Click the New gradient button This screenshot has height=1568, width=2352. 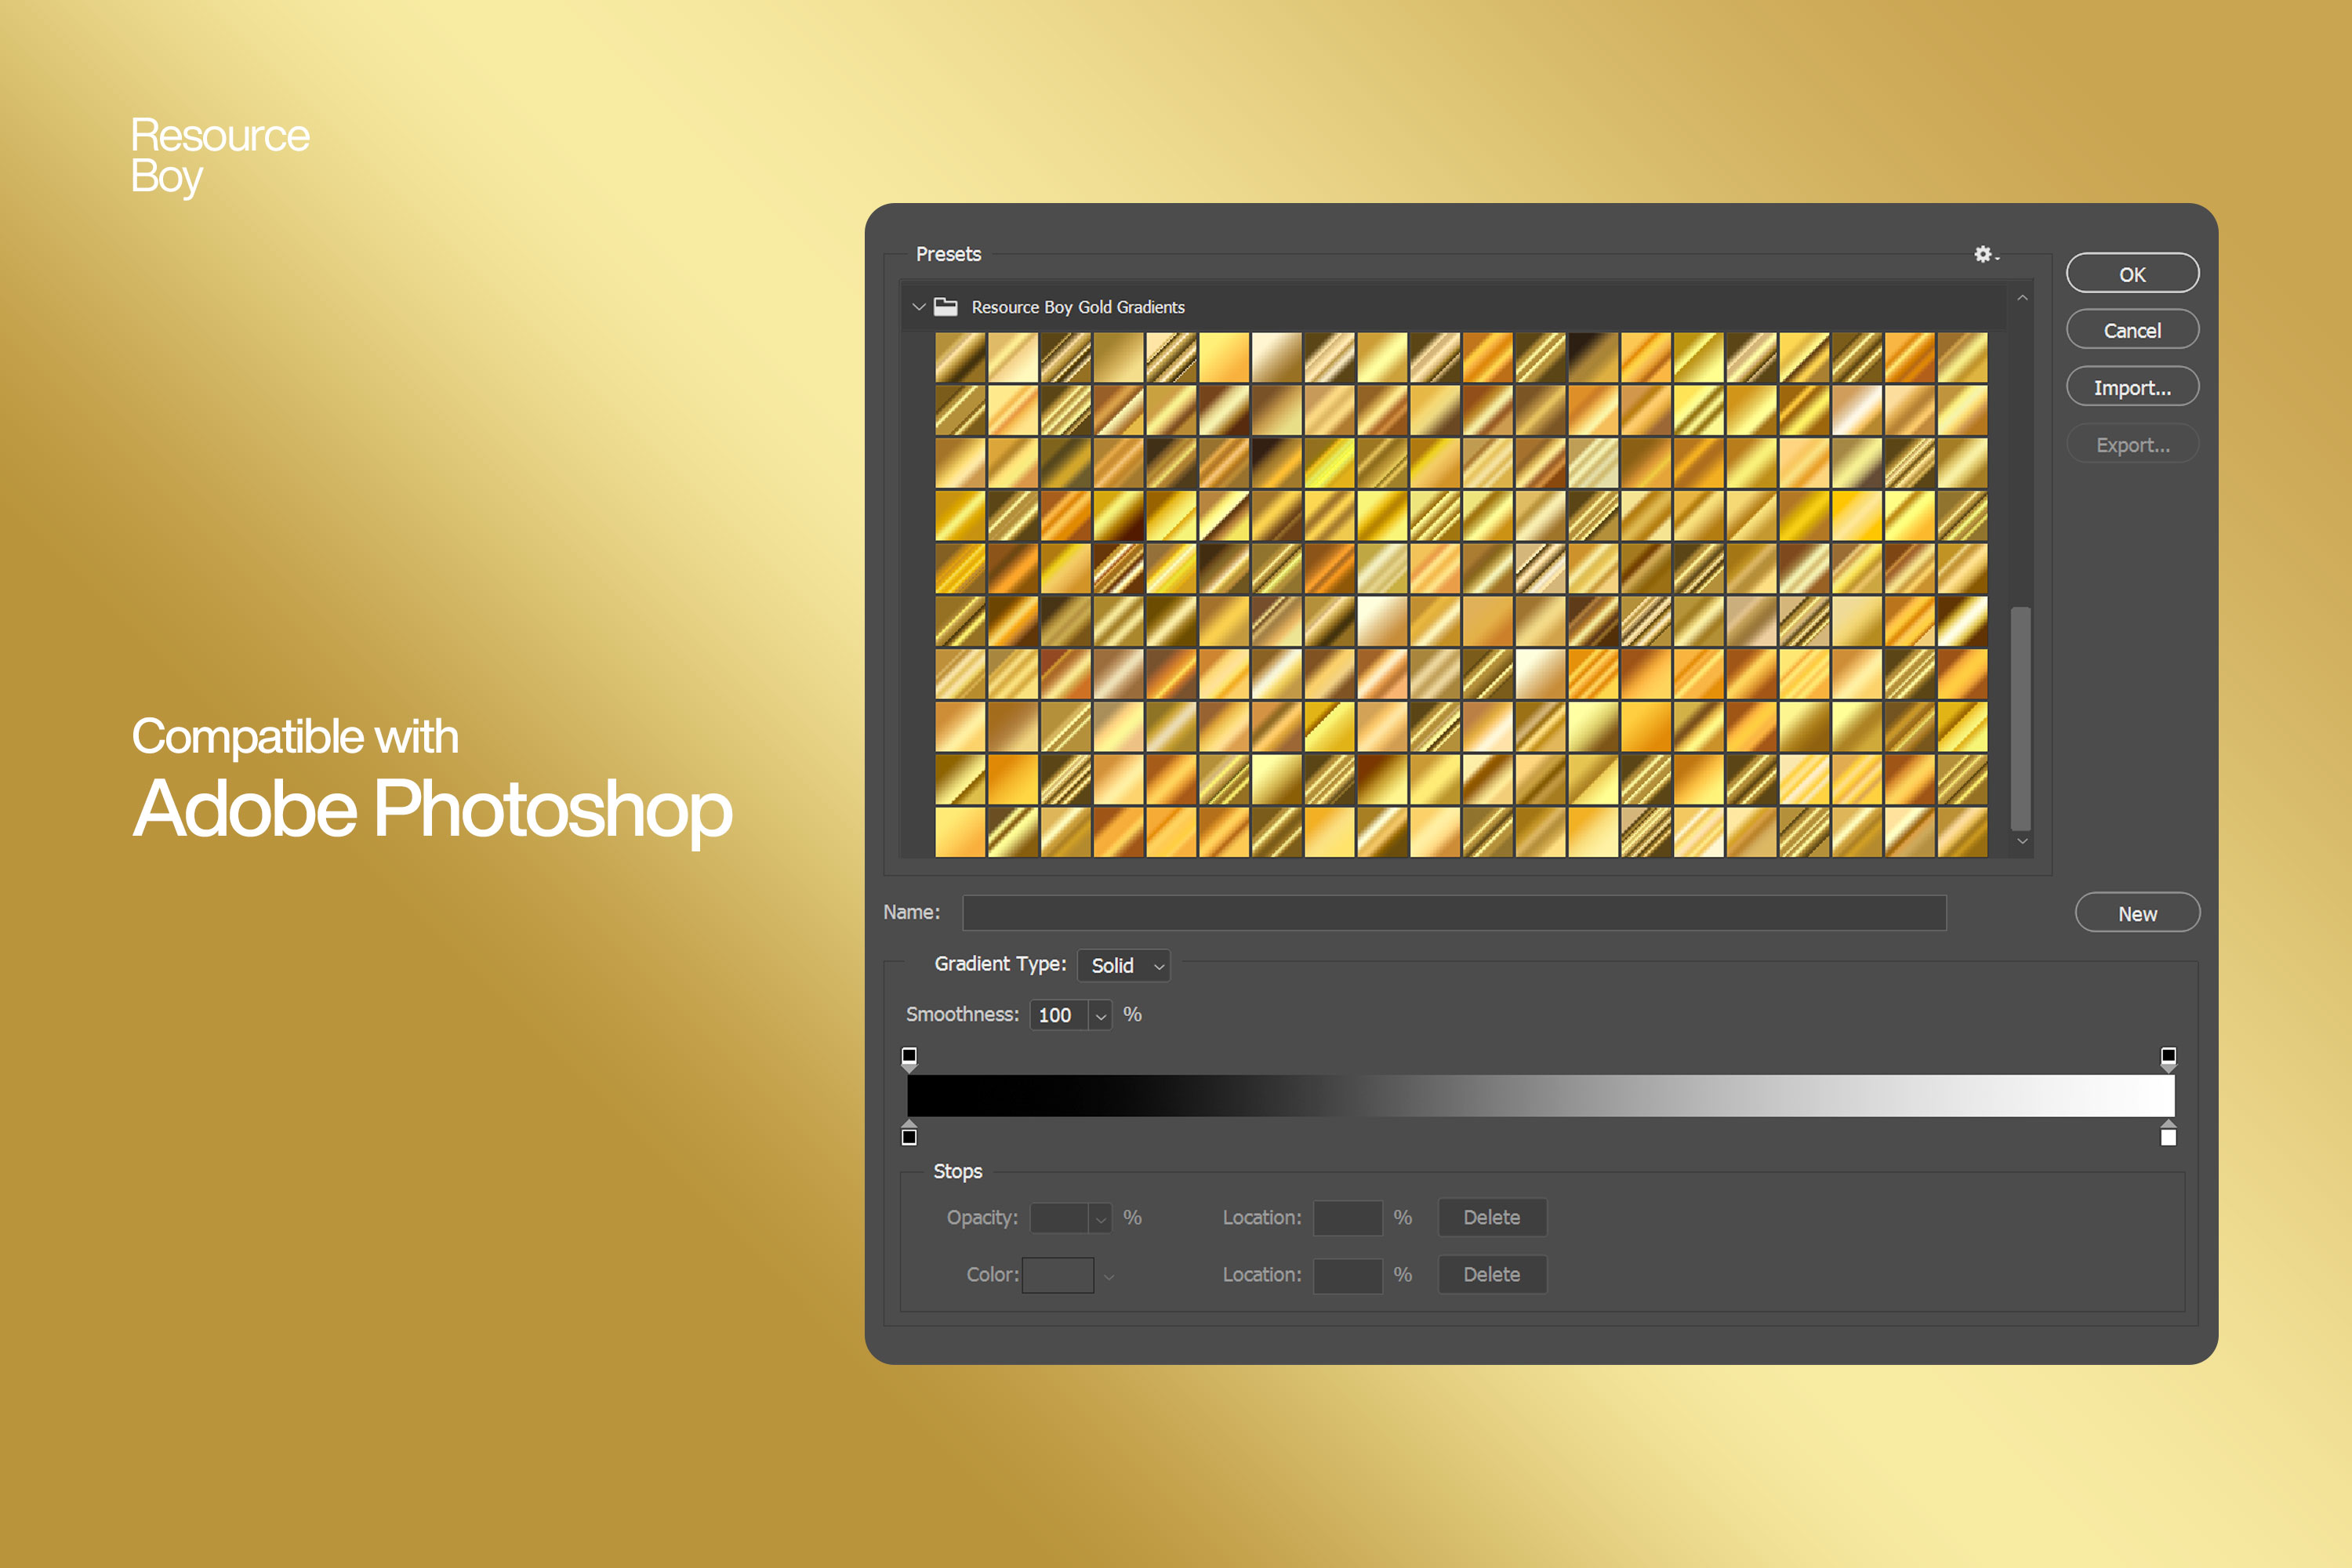click(2132, 913)
